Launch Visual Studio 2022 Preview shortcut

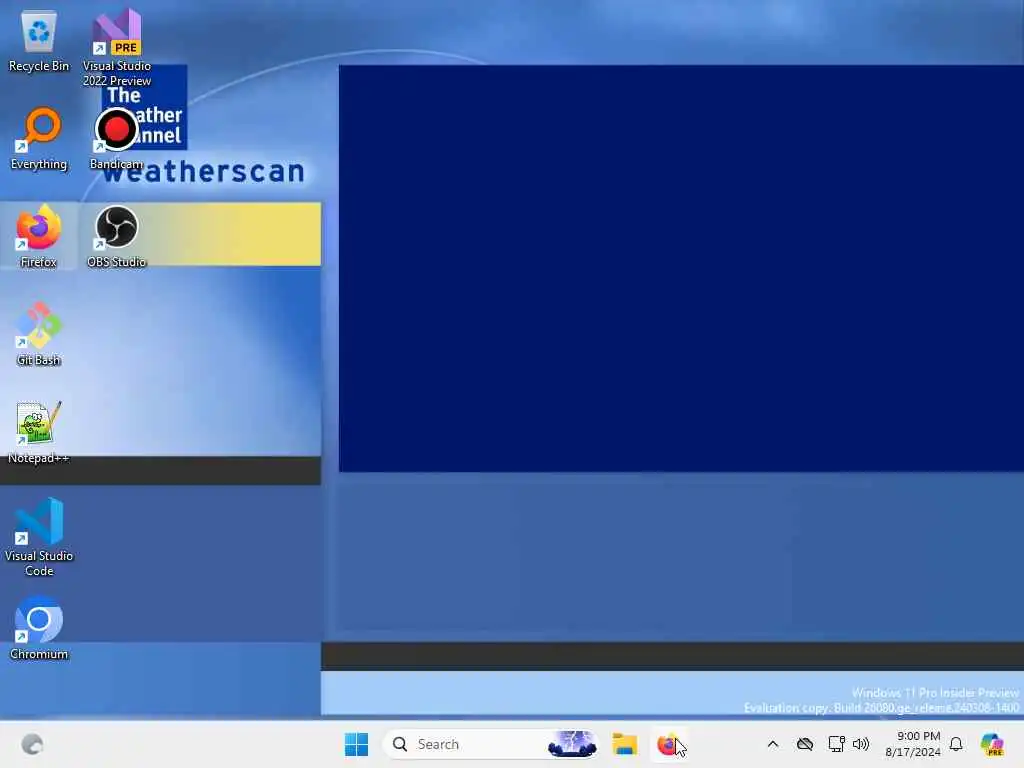point(117,48)
